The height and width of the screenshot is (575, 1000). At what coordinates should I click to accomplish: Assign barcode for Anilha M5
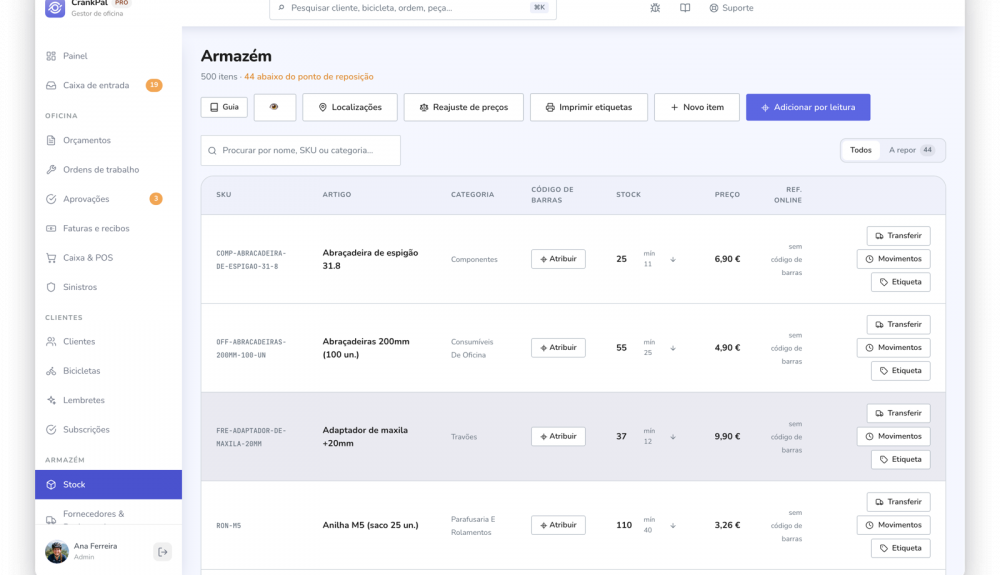coord(558,525)
